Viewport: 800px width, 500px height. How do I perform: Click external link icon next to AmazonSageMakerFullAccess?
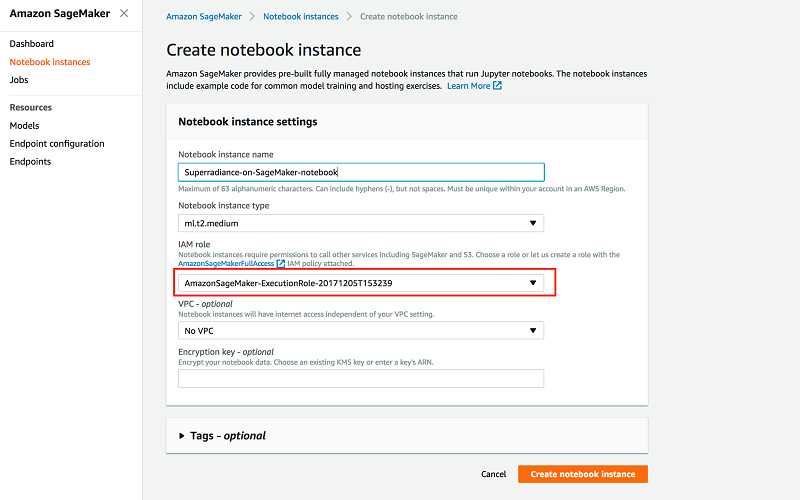pos(281,263)
